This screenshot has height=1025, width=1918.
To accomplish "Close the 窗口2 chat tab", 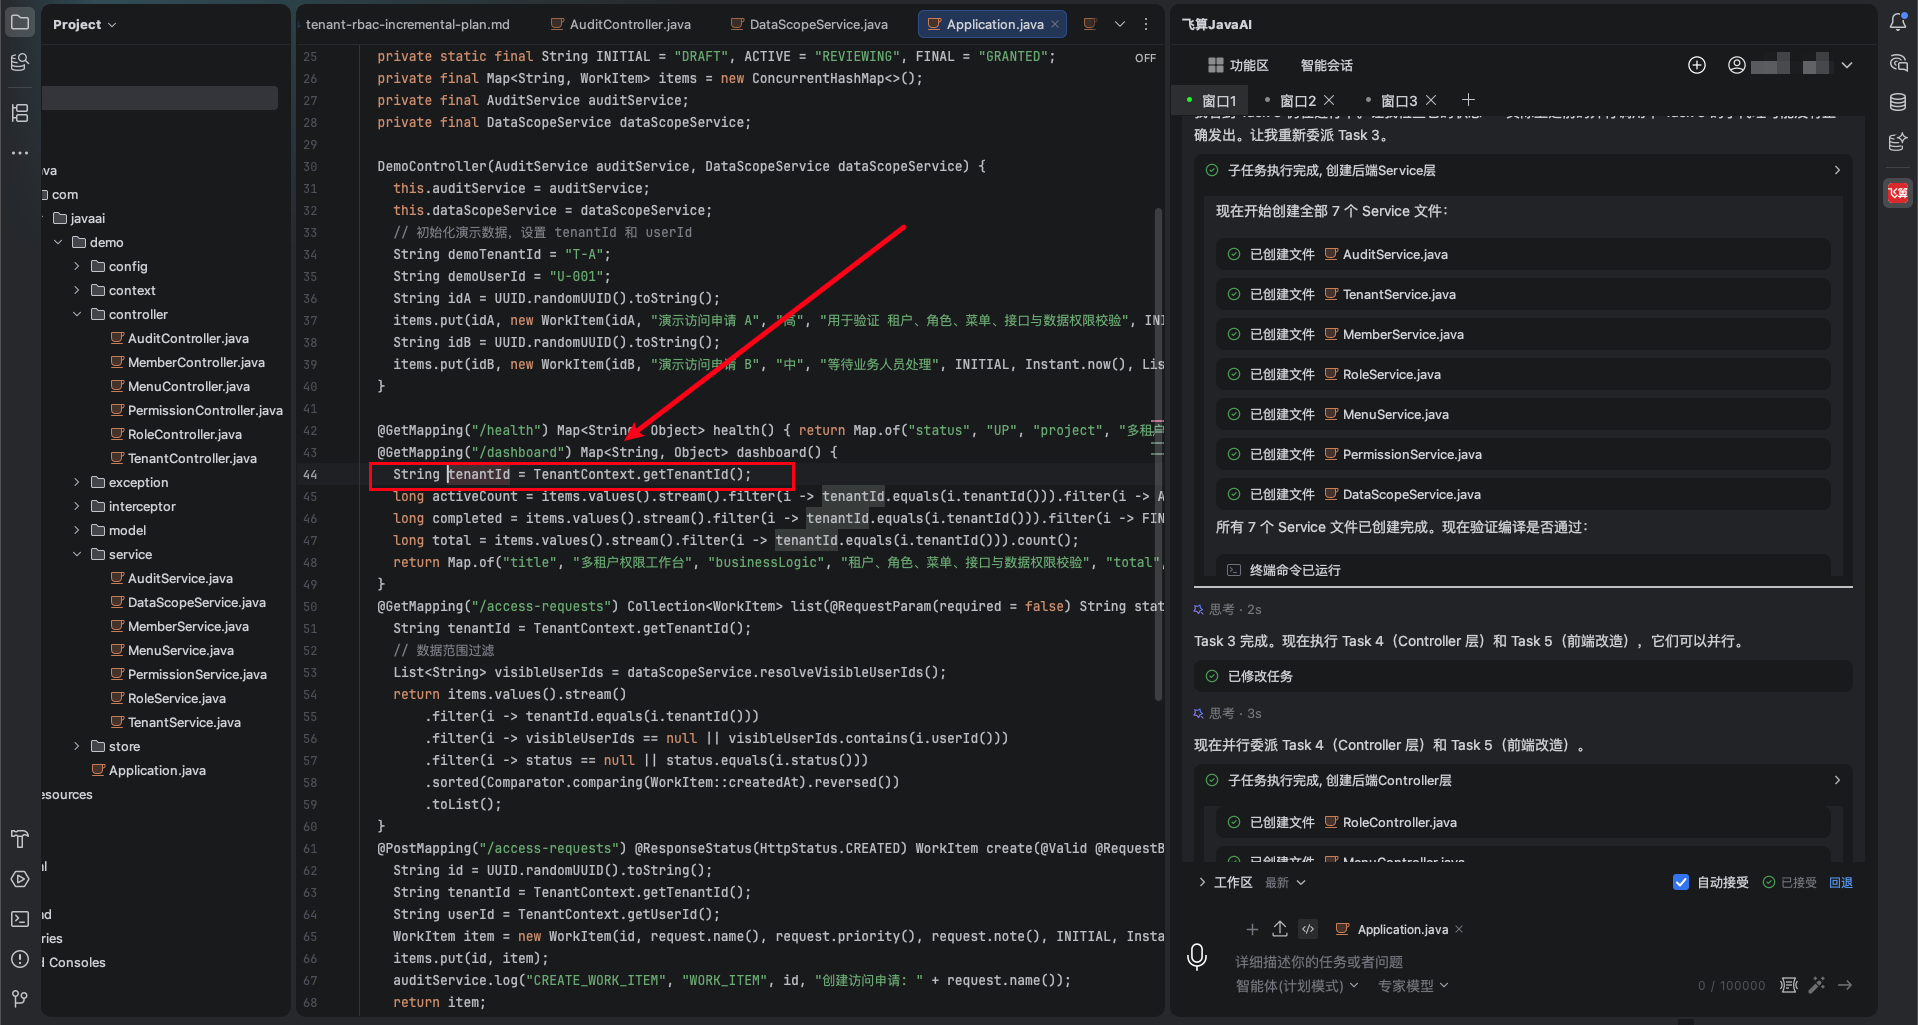I will 1329,100.
